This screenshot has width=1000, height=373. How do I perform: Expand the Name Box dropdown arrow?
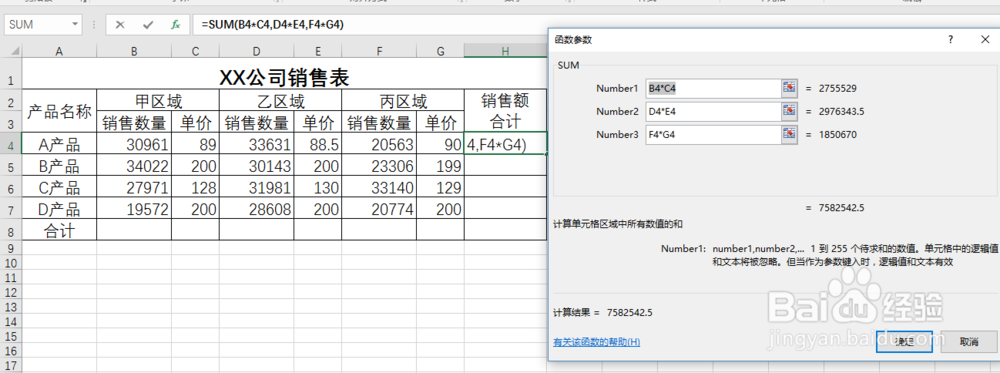[x=76, y=25]
